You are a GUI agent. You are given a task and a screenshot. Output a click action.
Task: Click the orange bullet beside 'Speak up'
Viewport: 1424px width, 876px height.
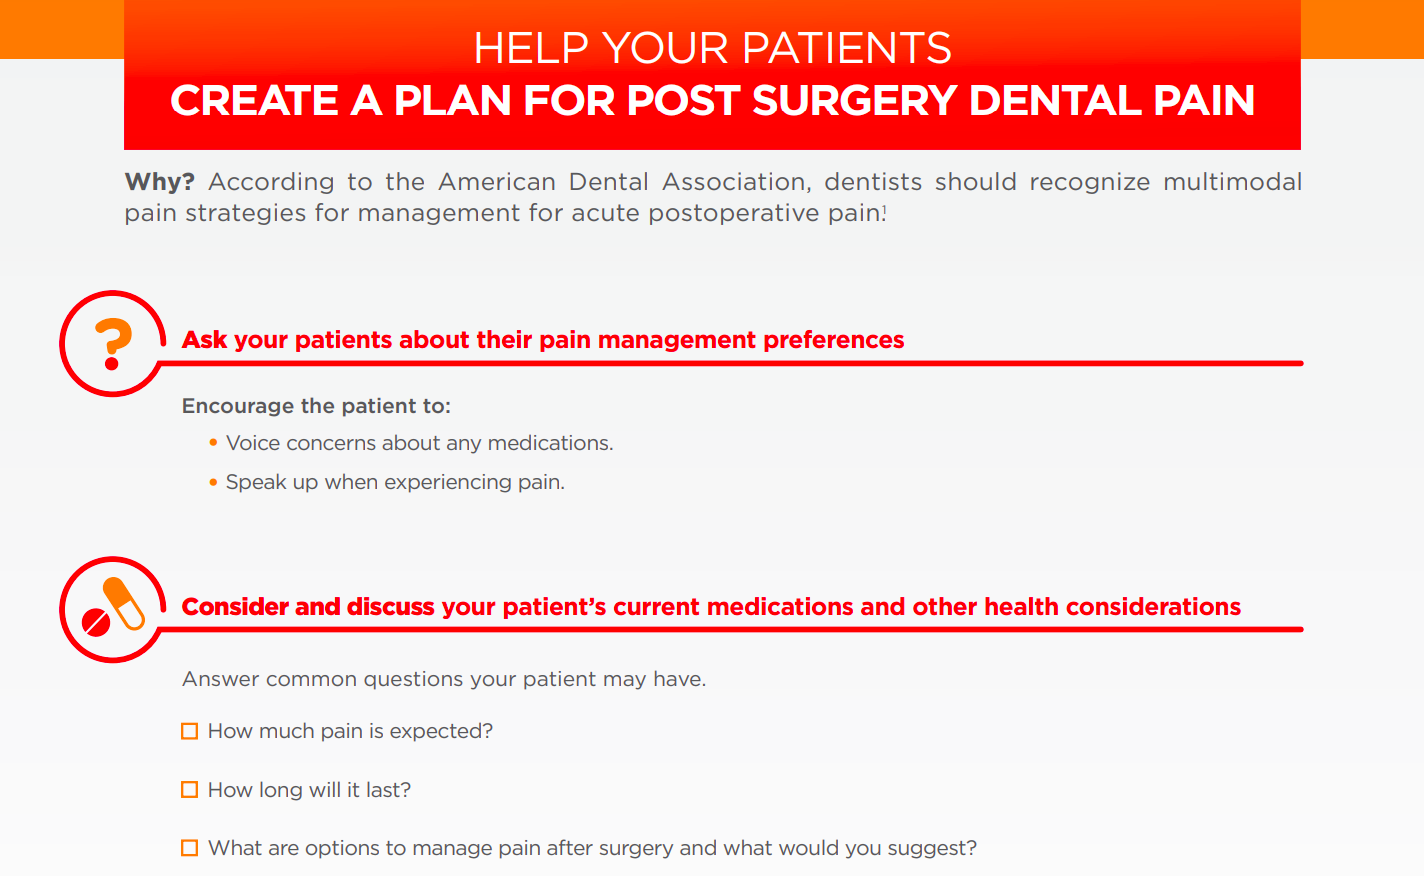(x=213, y=482)
